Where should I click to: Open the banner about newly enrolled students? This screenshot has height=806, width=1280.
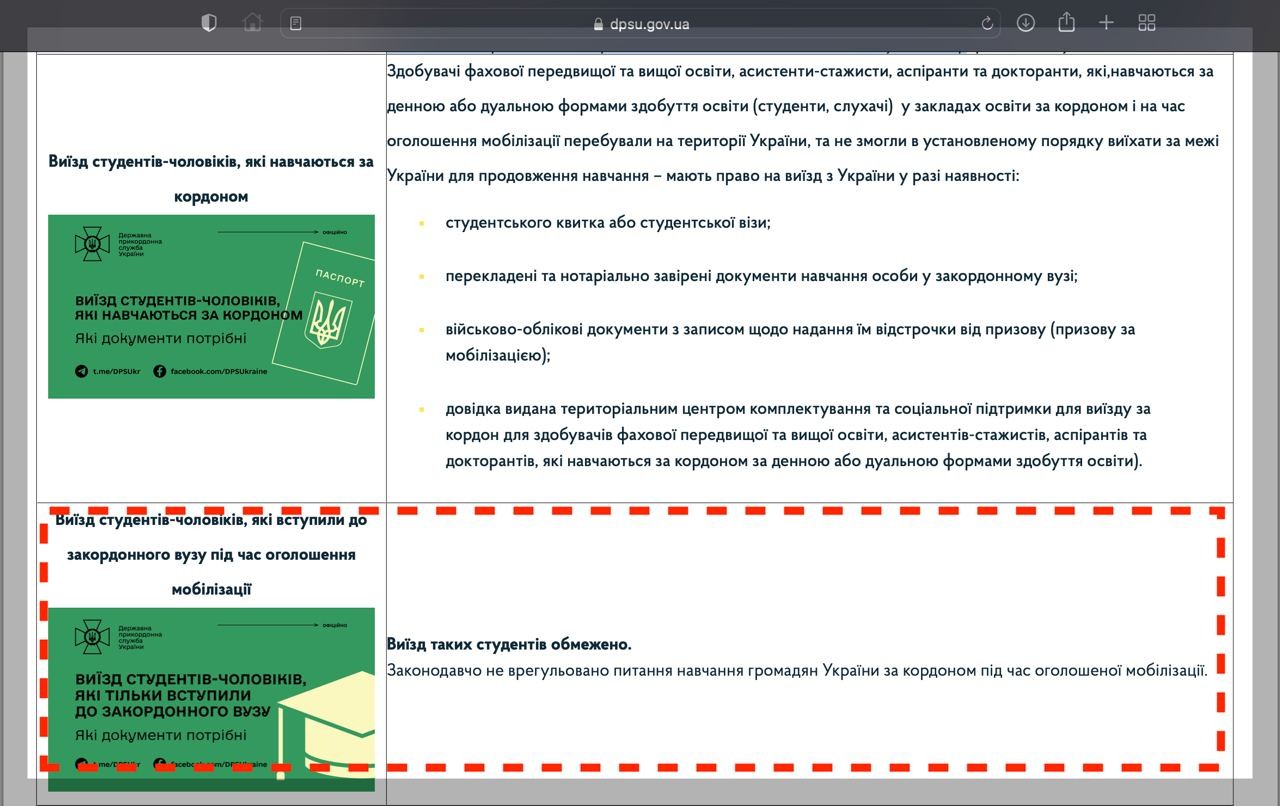point(211,699)
